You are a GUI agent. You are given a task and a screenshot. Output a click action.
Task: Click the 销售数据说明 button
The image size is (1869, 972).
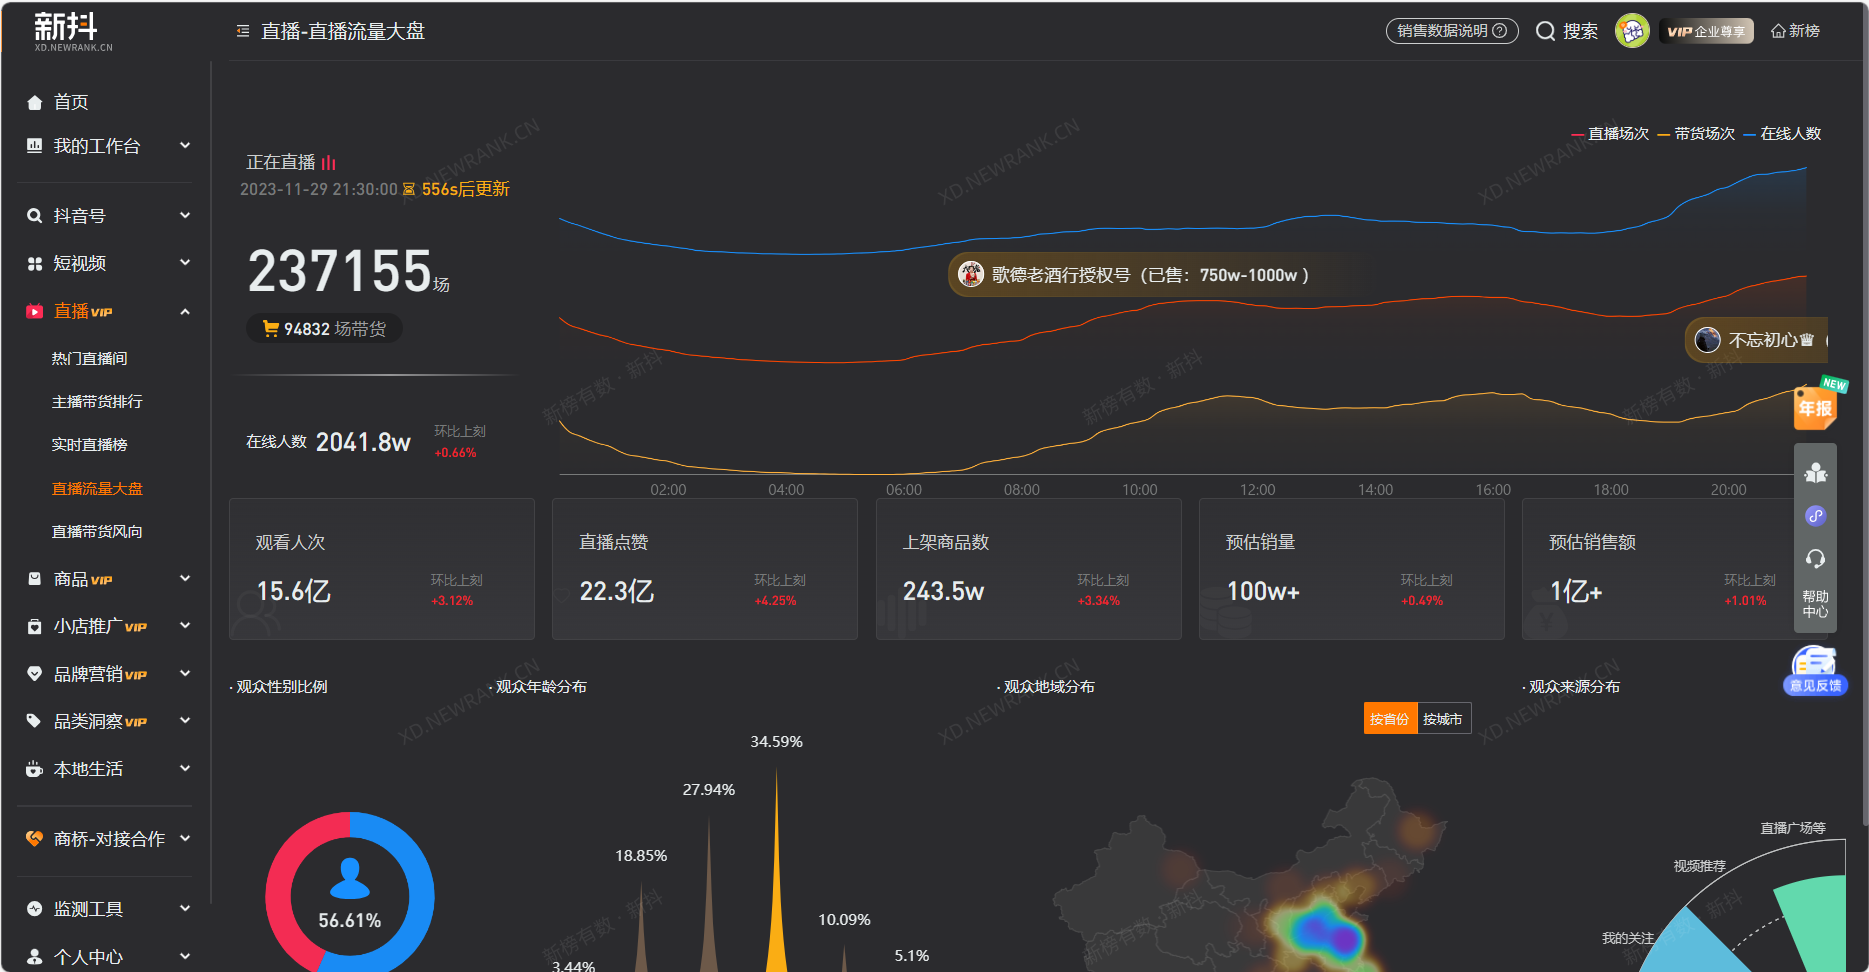coord(1452,31)
